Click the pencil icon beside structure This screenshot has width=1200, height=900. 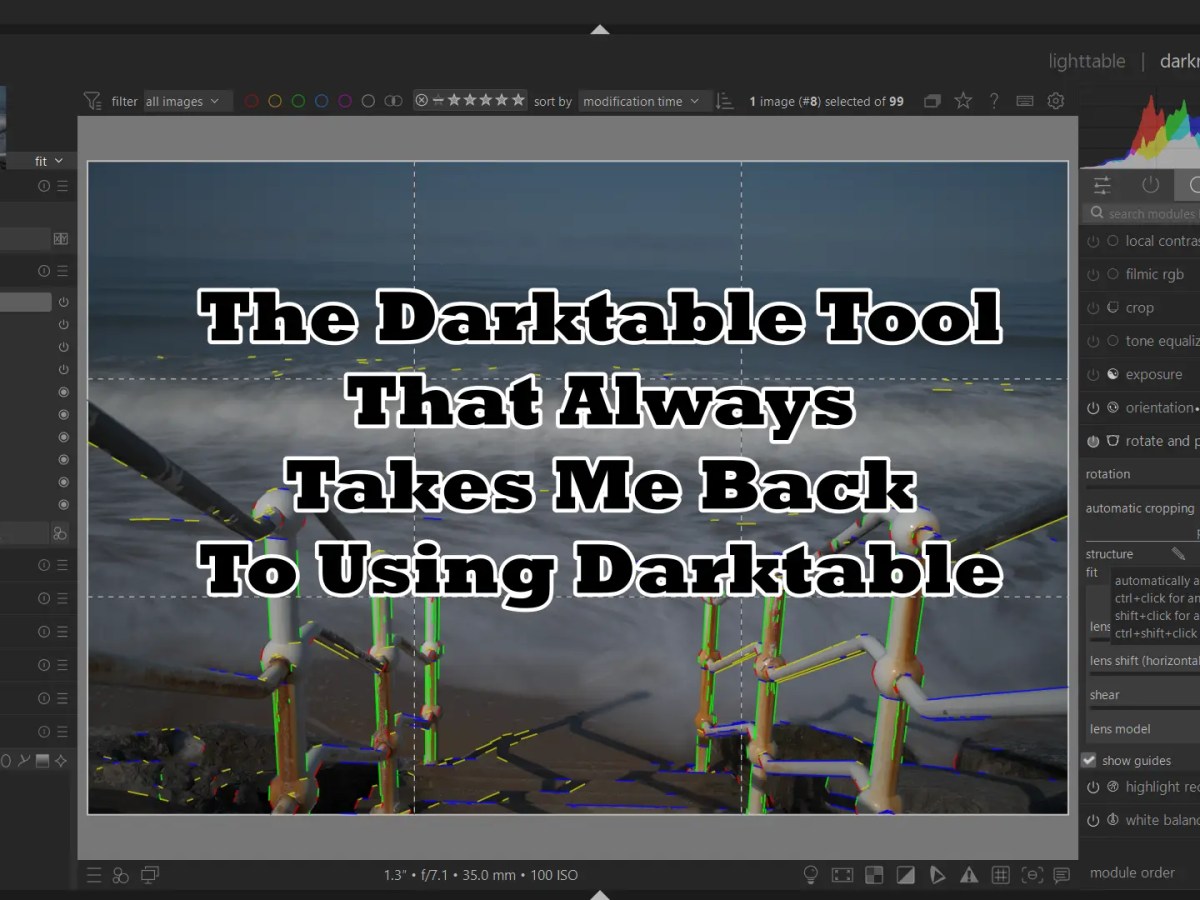pyautogui.click(x=1178, y=553)
